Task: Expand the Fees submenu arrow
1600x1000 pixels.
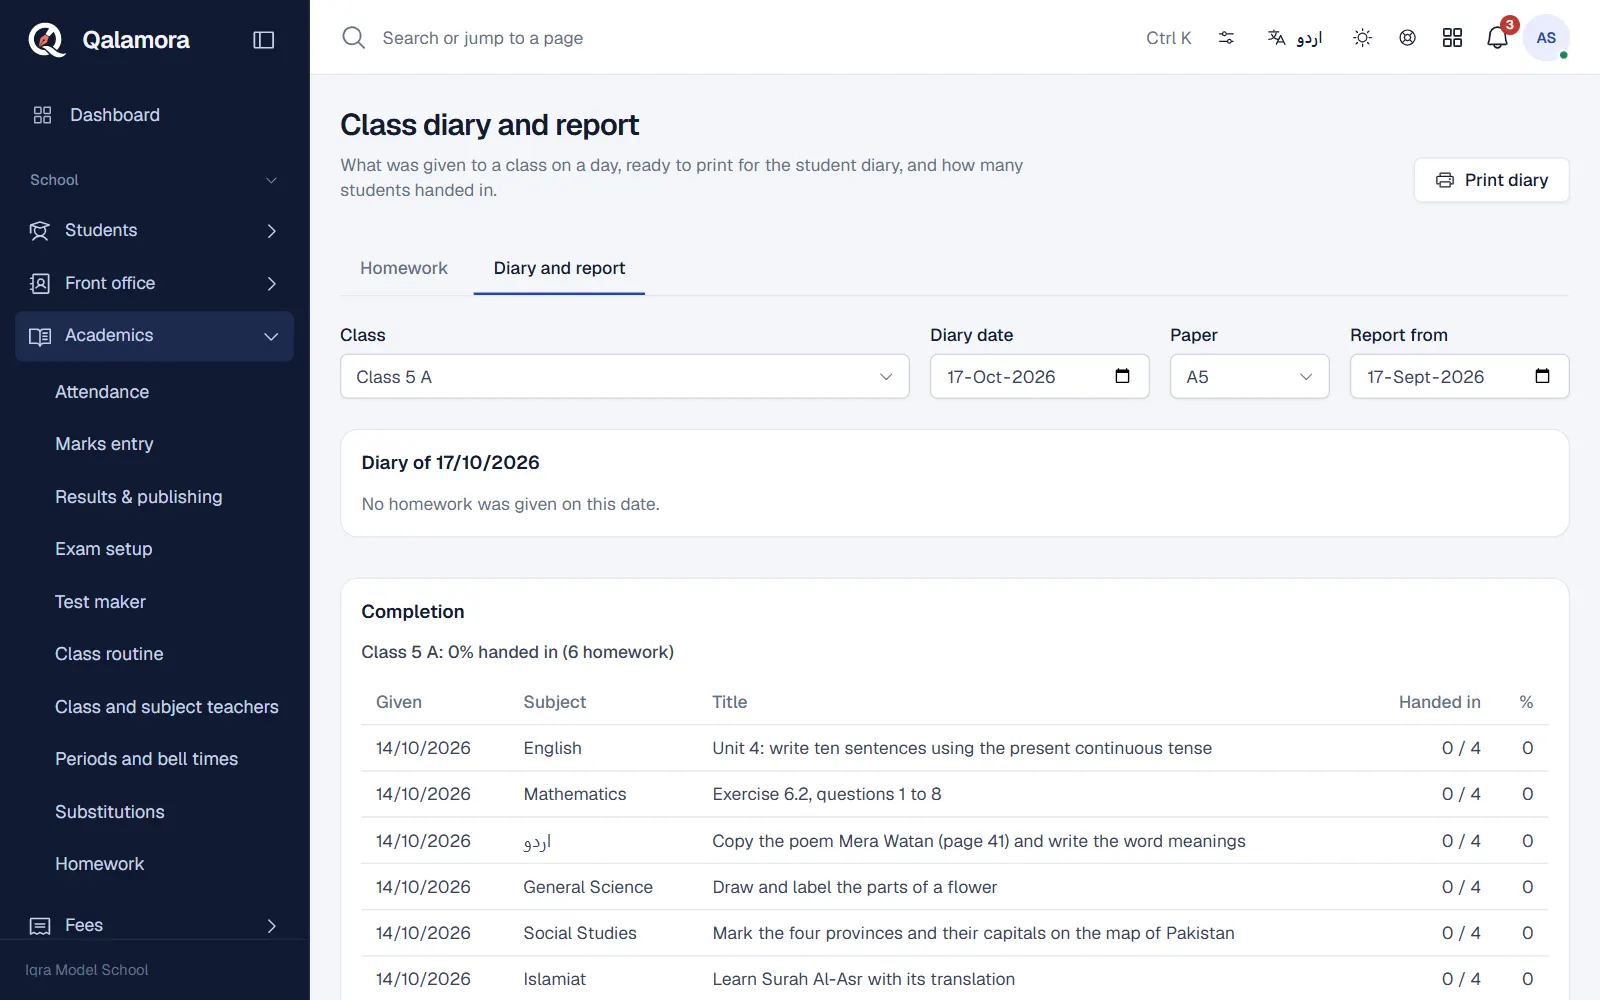Action: (271, 926)
